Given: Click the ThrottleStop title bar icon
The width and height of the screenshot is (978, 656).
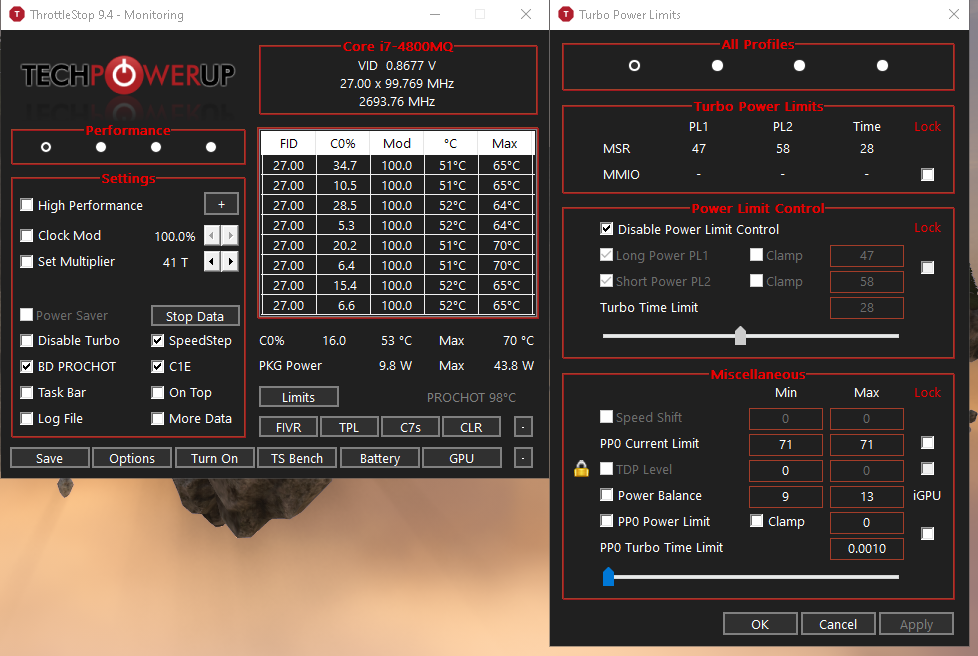Looking at the screenshot, I should point(16,14).
